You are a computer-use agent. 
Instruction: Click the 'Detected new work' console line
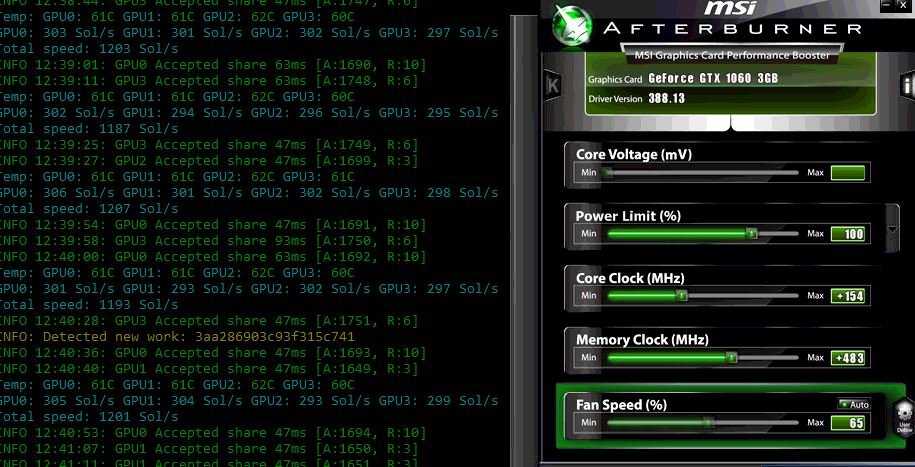click(177, 337)
